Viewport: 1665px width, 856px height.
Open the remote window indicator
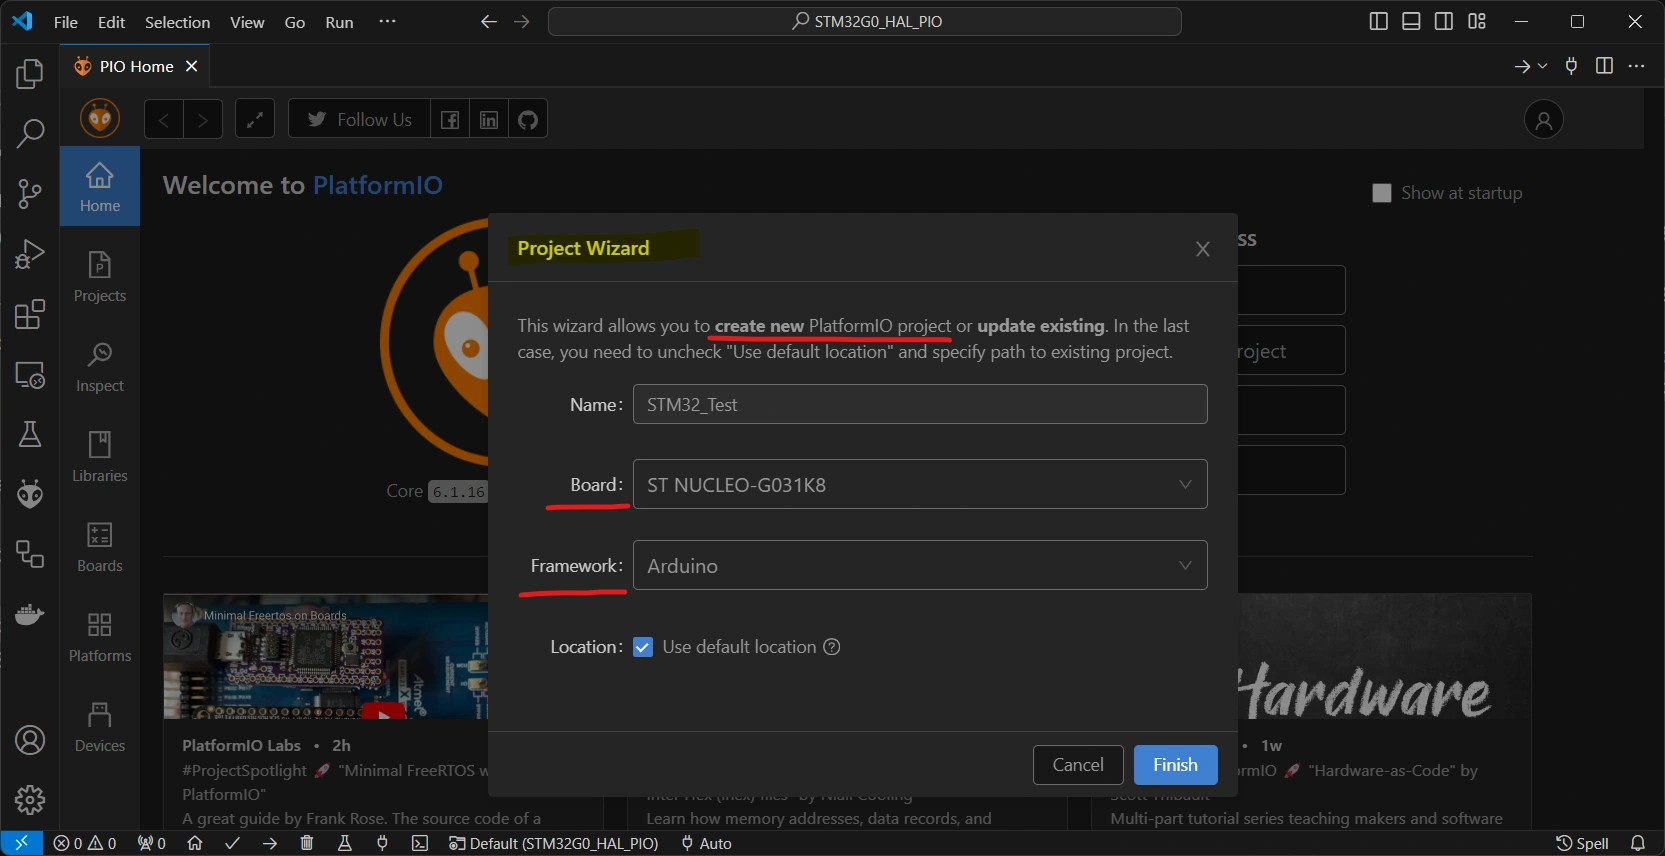tap(21, 843)
